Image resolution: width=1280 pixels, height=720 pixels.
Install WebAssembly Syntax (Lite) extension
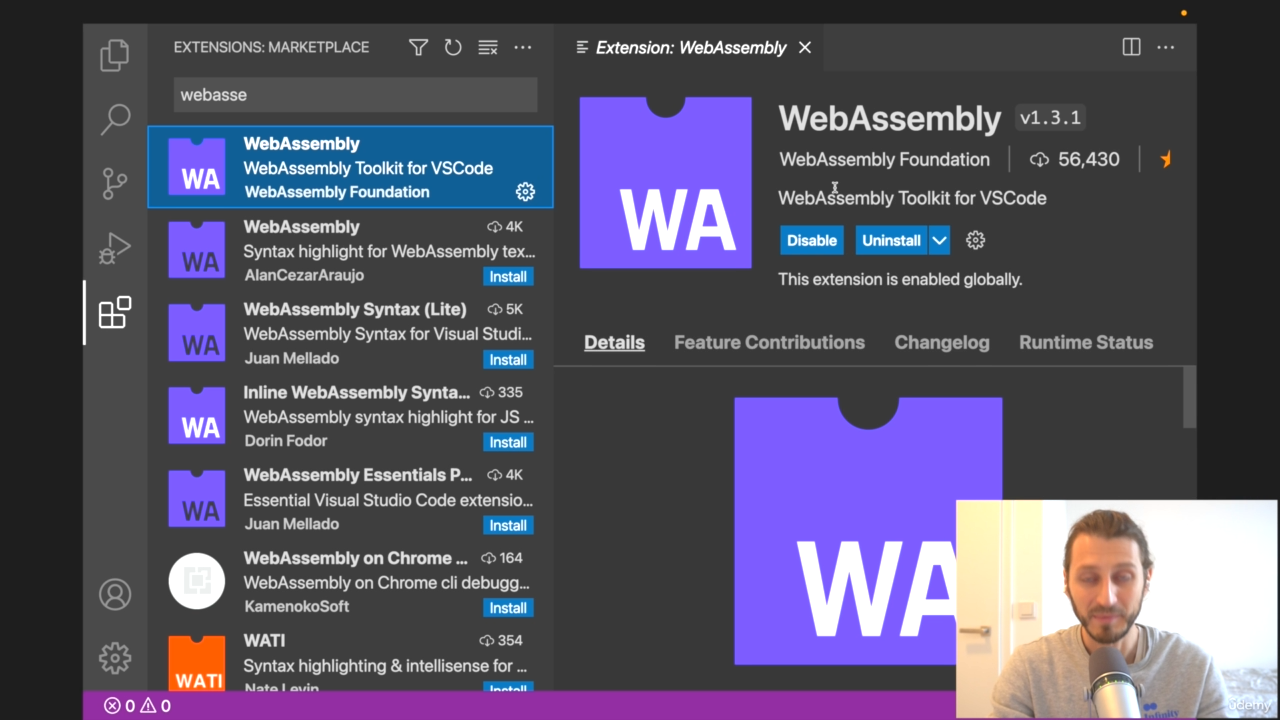[508, 359]
